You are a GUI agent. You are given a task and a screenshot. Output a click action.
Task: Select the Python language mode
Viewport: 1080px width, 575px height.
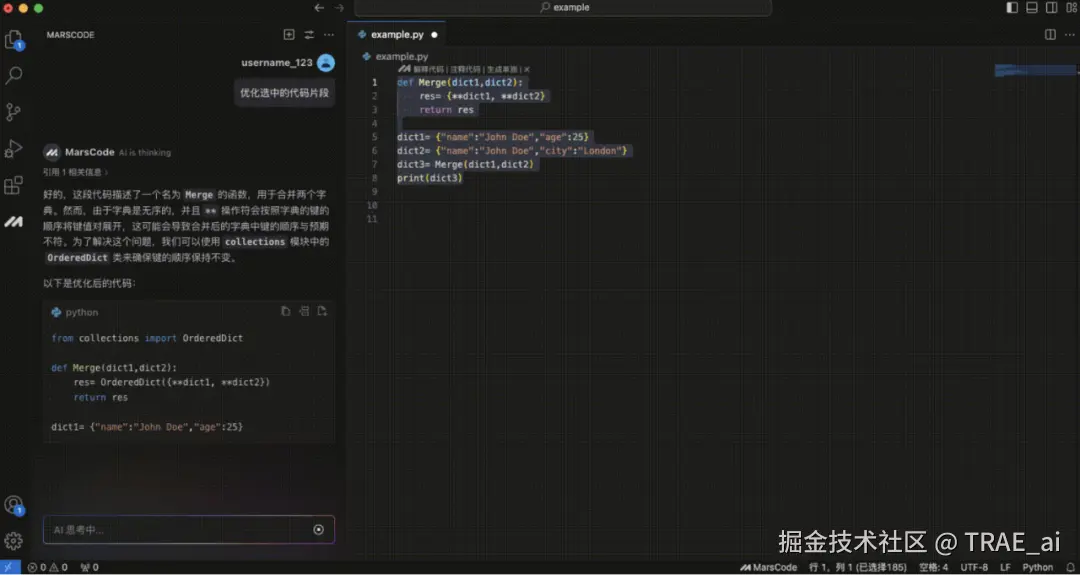pos(1037,567)
